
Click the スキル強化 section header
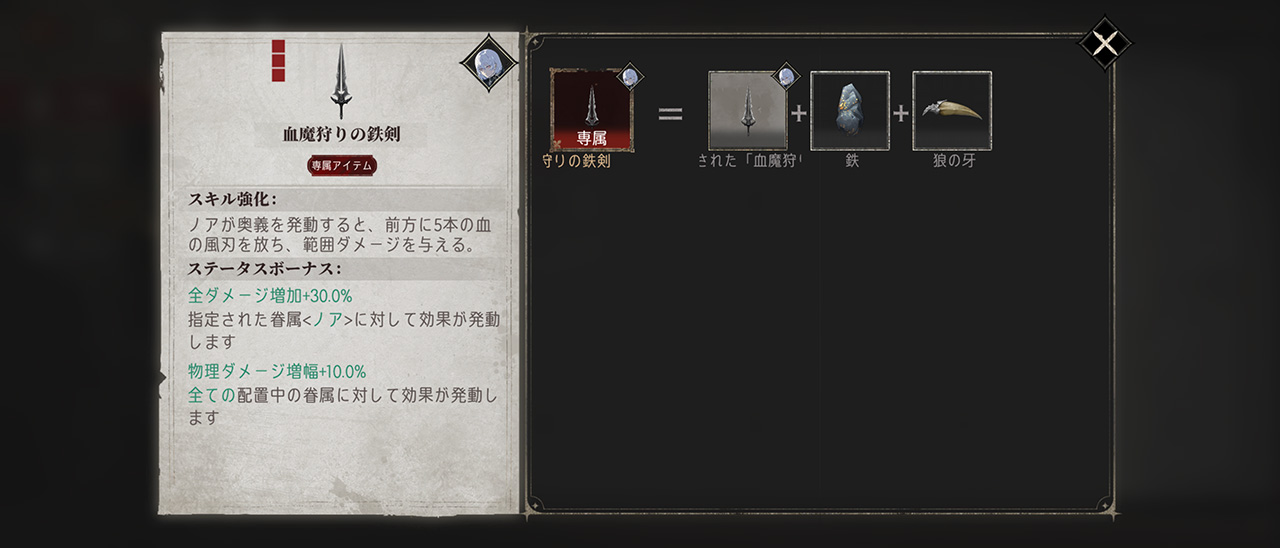tap(233, 199)
